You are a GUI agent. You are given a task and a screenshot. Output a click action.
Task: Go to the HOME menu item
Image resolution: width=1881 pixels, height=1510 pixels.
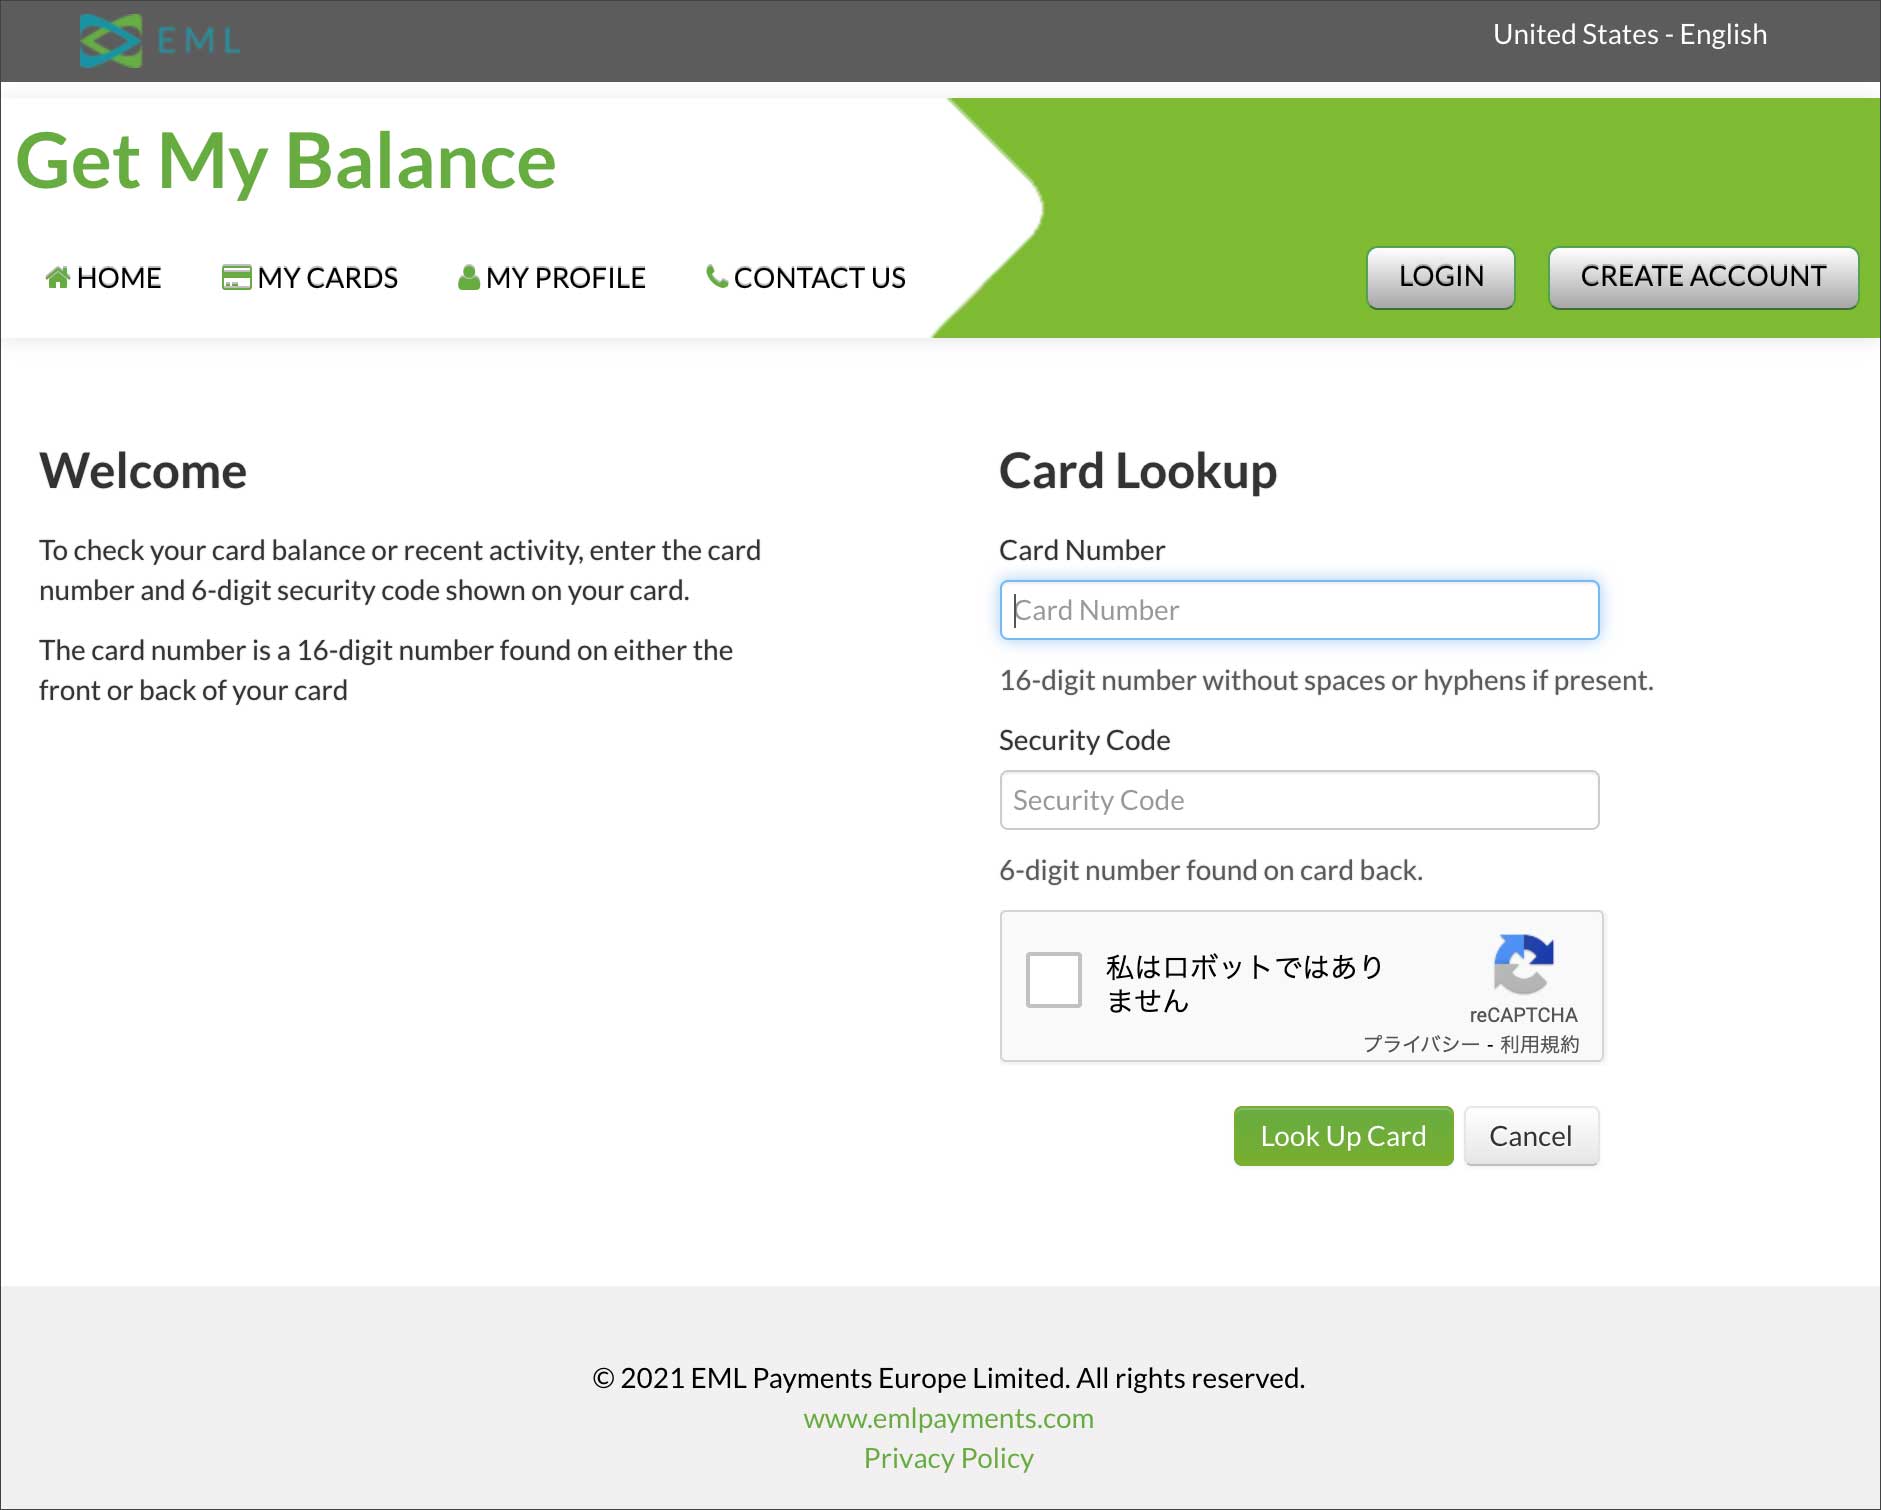pos(118,278)
